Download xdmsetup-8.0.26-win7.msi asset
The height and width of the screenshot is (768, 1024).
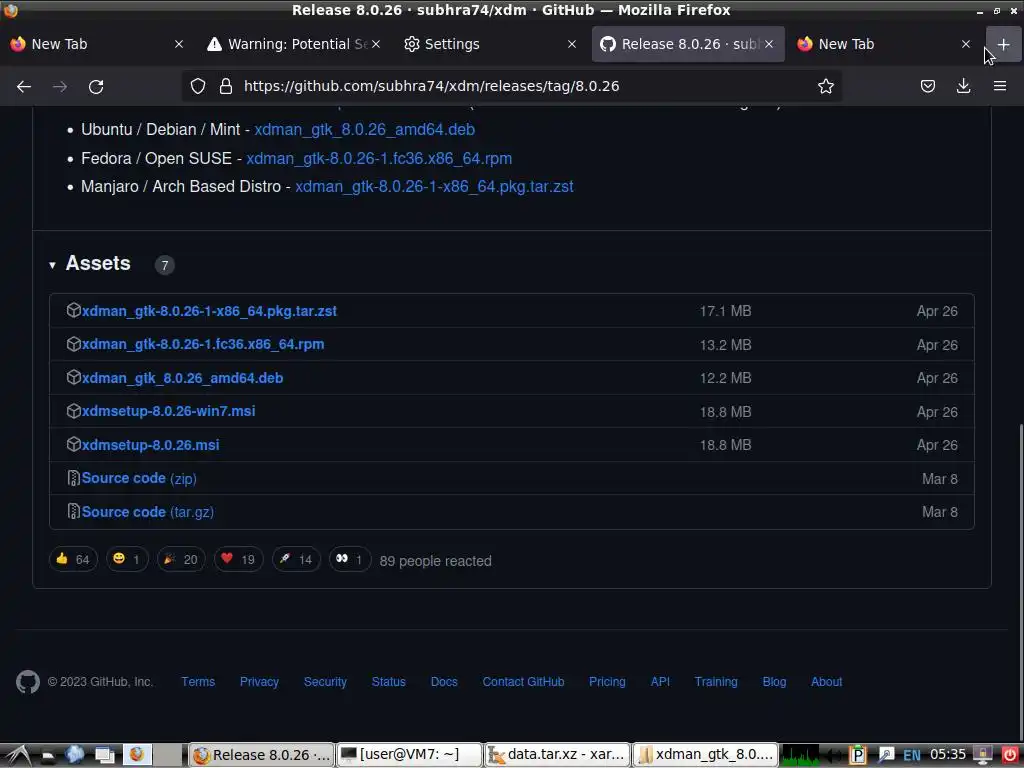pos(168,411)
